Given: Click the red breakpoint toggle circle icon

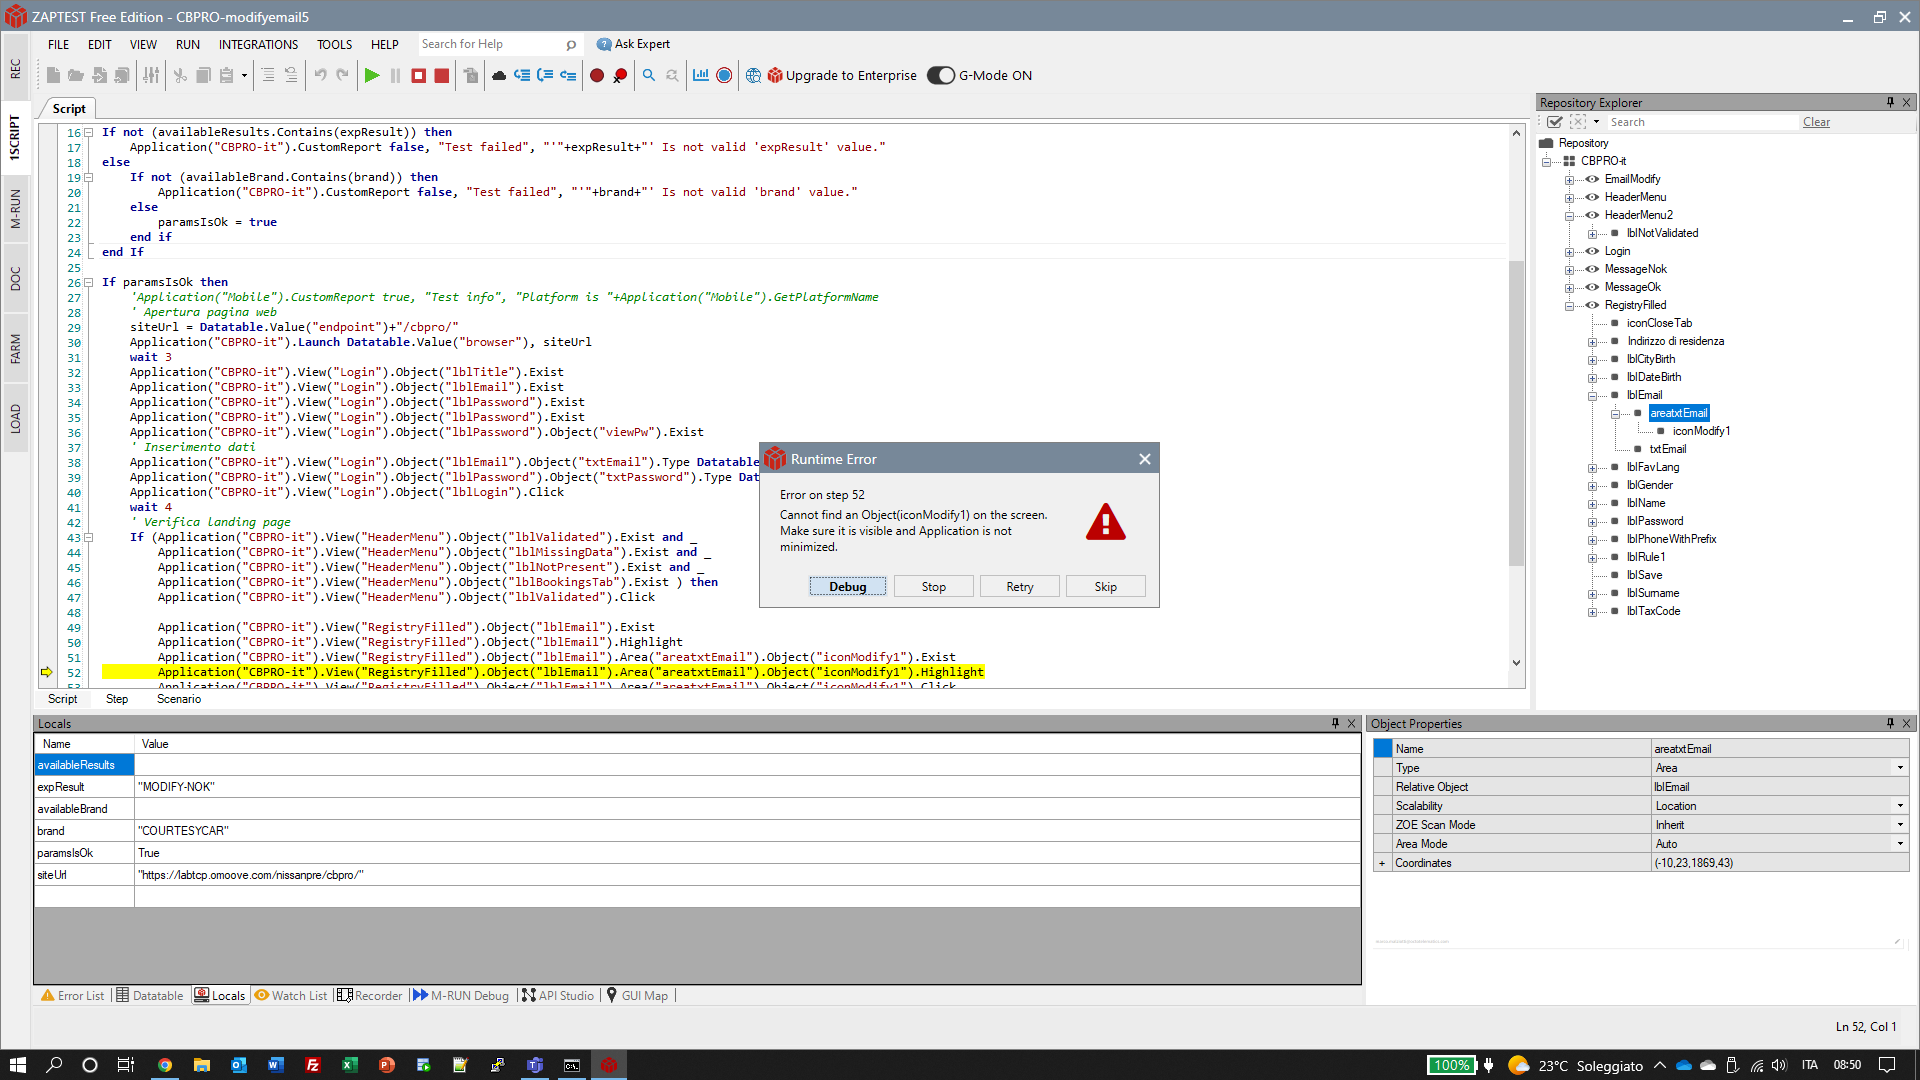Looking at the screenshot, I should click(x=597, y=75).
